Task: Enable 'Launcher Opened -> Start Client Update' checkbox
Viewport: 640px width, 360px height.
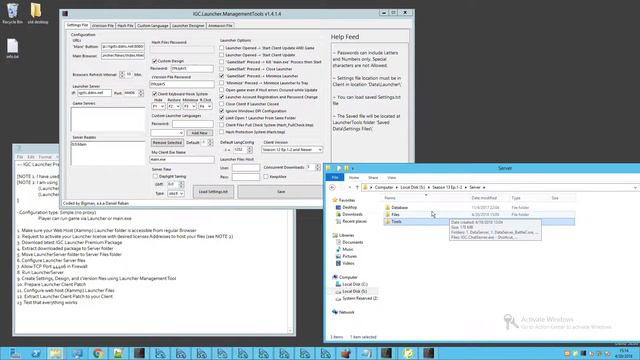Action: tap(222, 55)
